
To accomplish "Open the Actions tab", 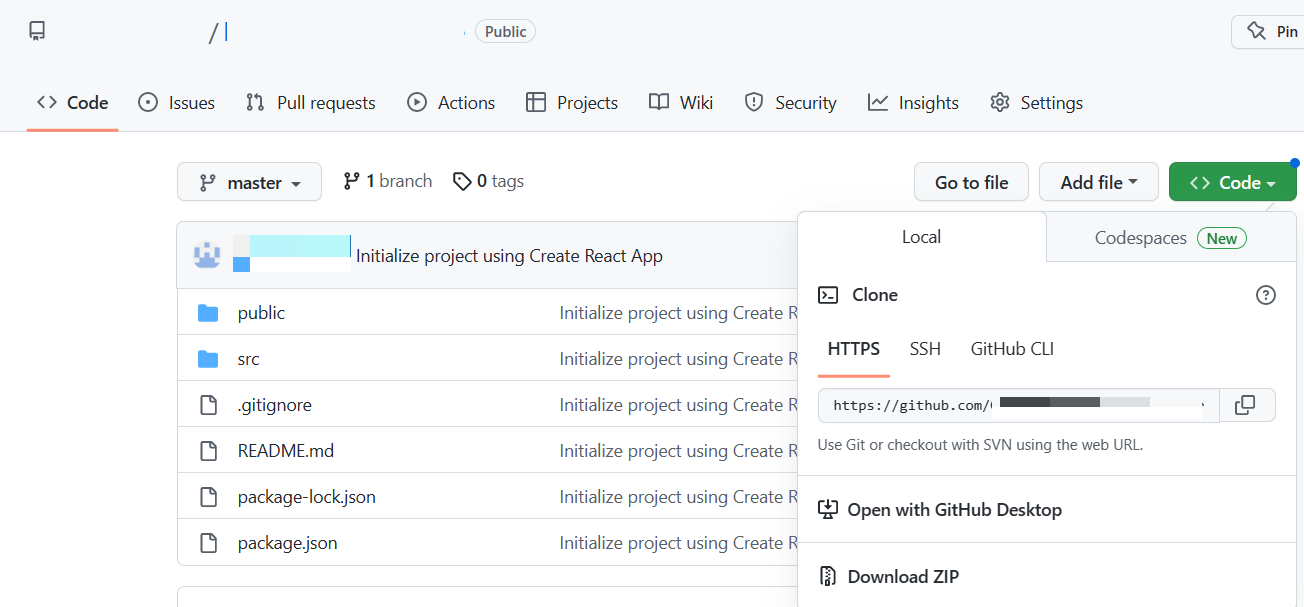I will [x=452, y=102].
